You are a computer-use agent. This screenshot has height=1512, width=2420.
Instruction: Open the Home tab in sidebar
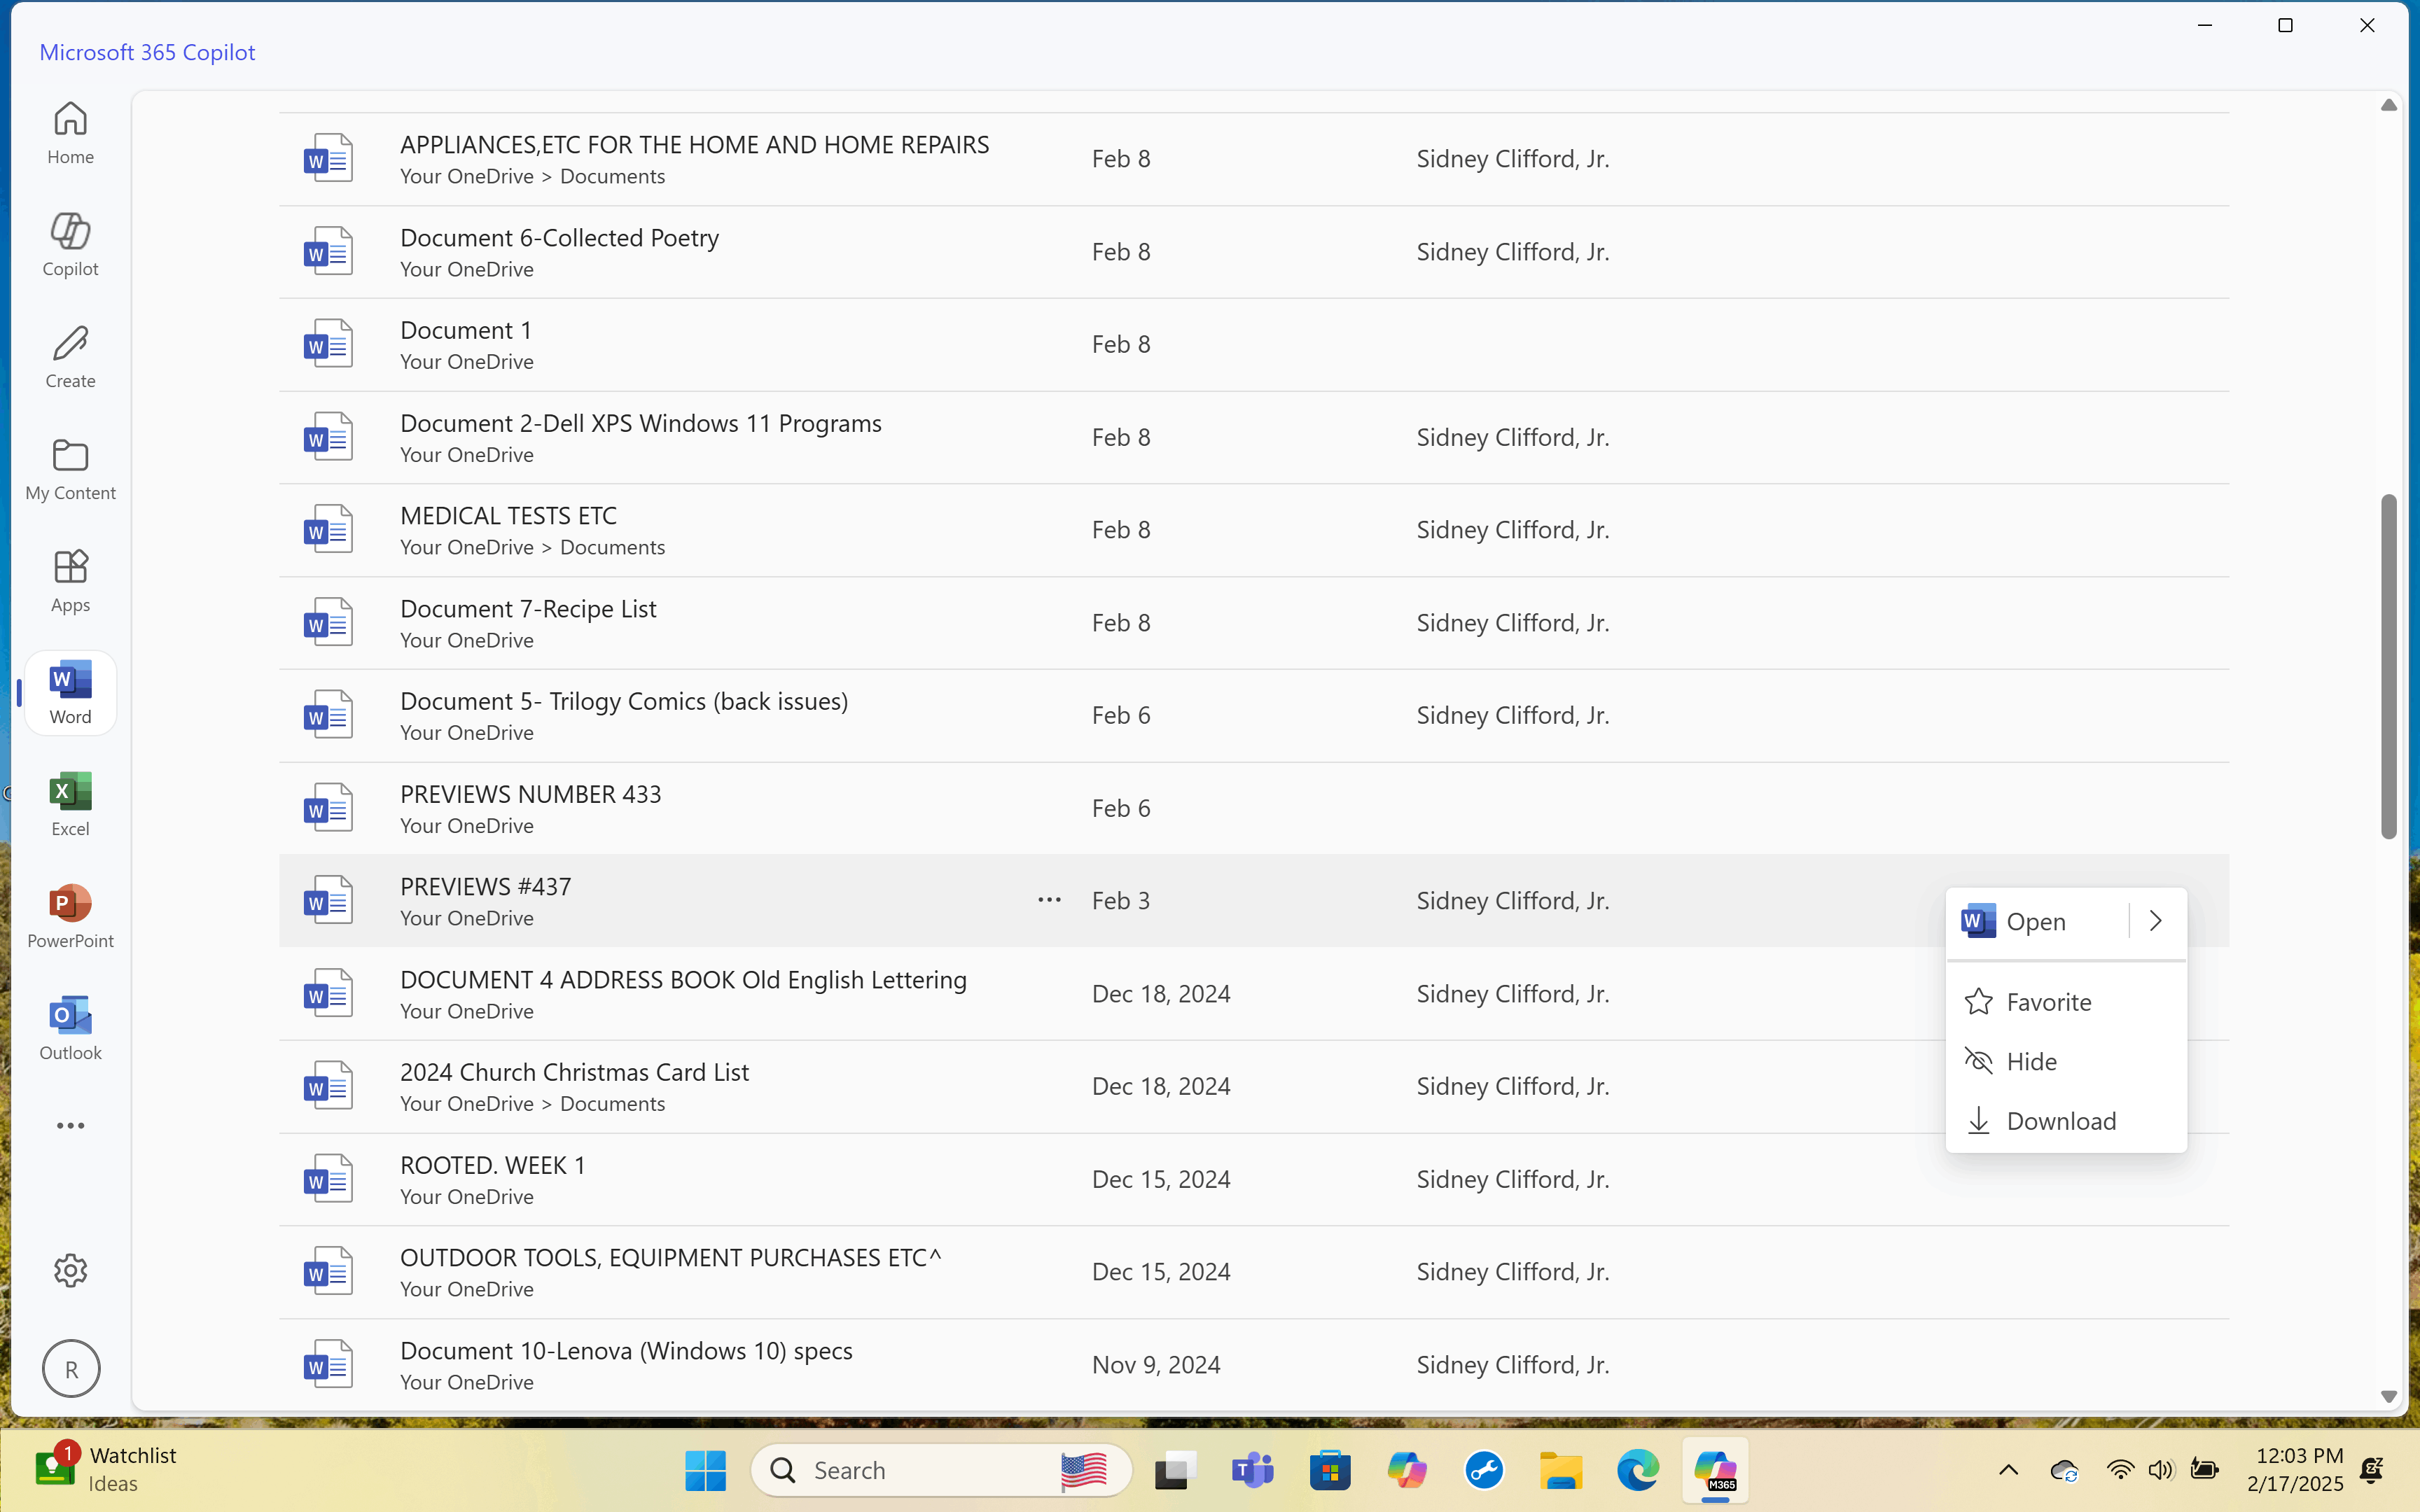pos(70,133)
